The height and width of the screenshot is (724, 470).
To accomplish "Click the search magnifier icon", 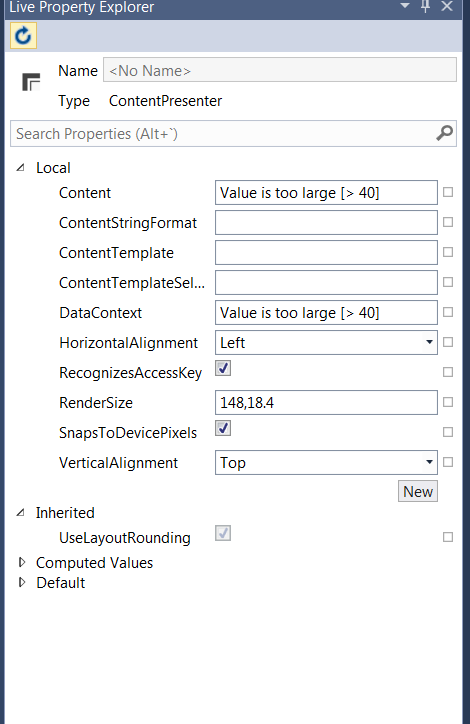I will 444,133.
